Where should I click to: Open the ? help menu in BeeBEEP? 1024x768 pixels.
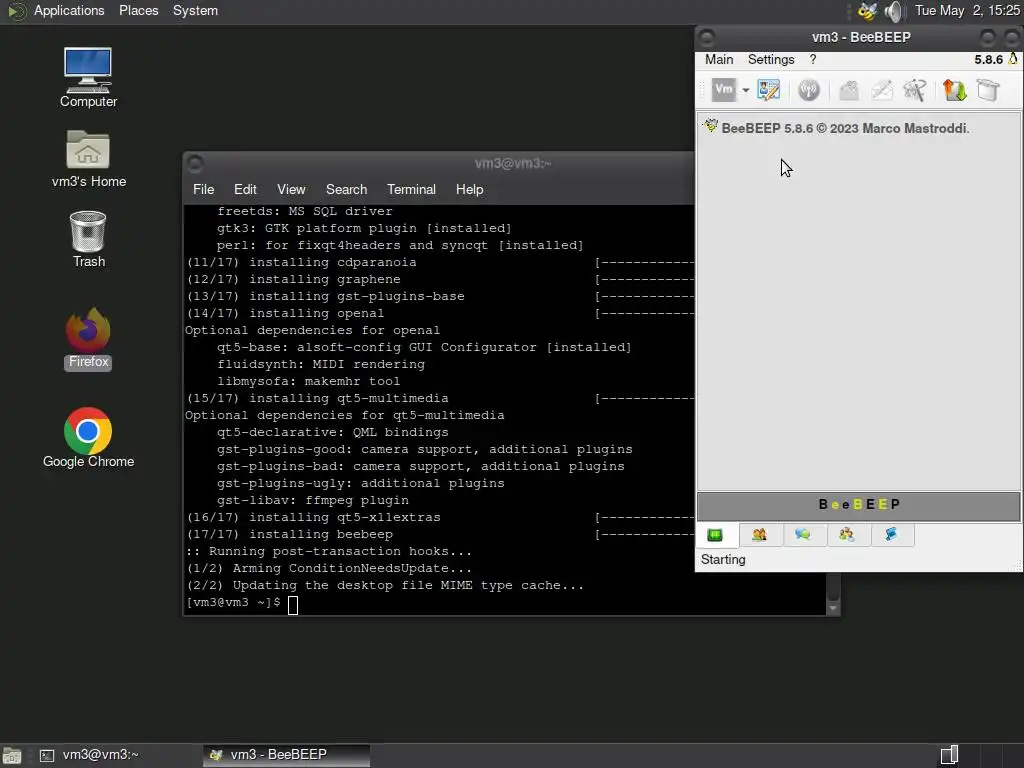tap(813, 59)
